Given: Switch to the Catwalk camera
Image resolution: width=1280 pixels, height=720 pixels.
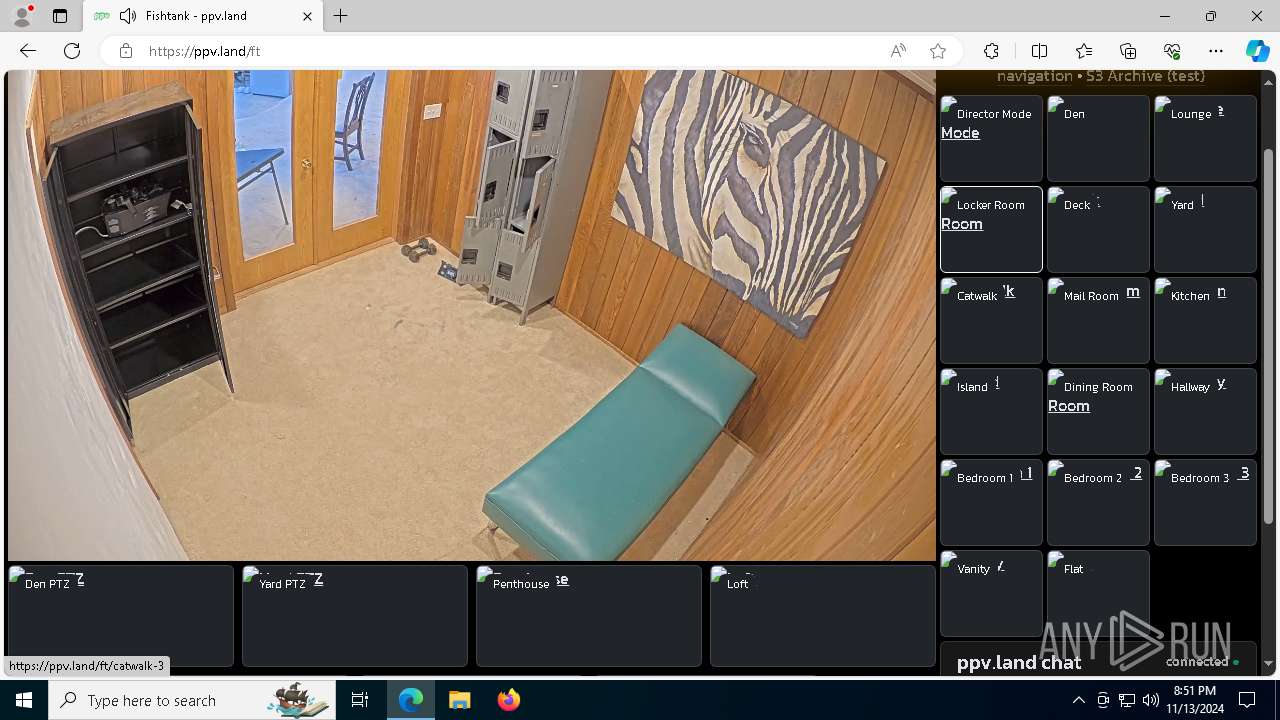Looking at the screenshot, I should coord(991,320).
